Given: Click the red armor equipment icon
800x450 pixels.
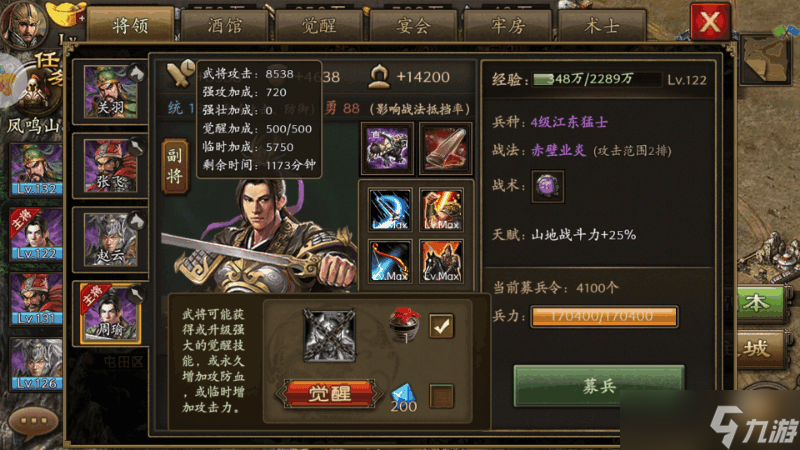Looking at the screenshot, I should coord(445,148).
